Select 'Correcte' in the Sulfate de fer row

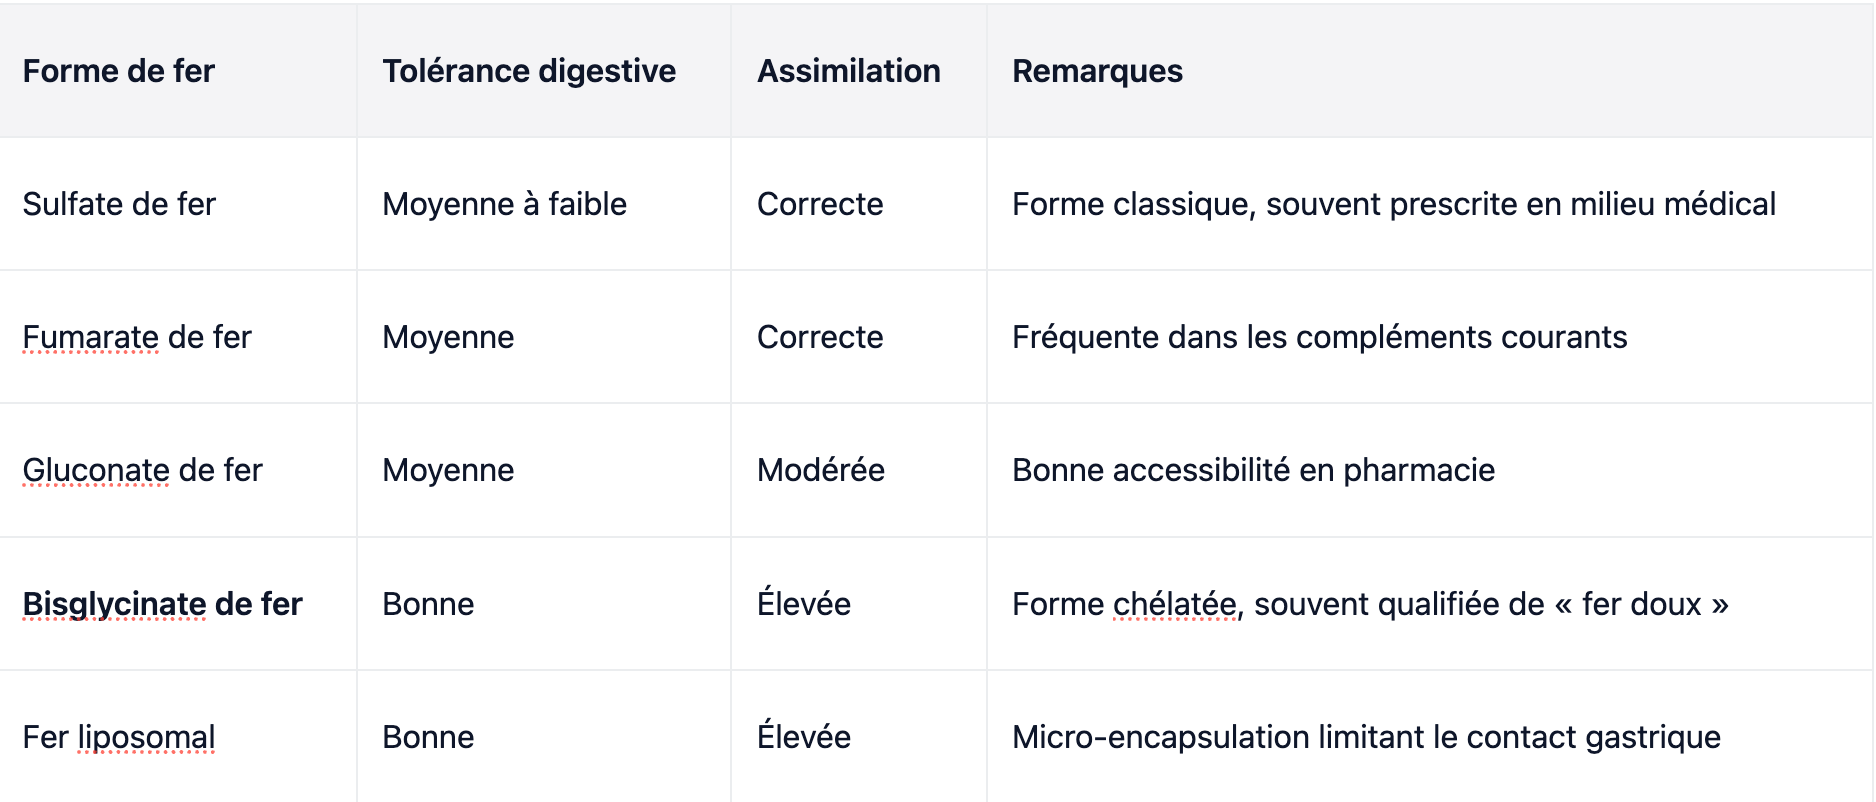[x=820, y=204]
